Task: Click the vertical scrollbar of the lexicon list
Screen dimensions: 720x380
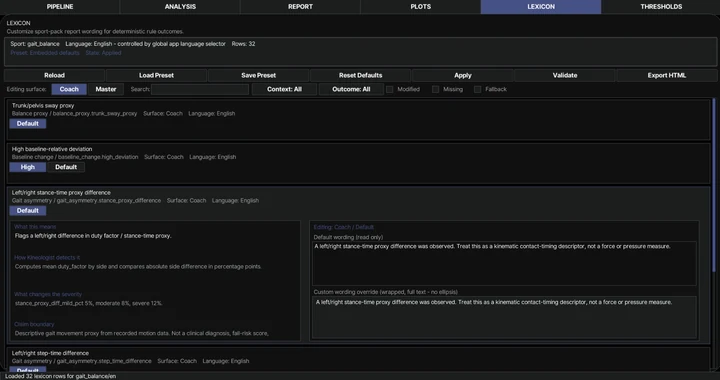Action: coord(714,184)
